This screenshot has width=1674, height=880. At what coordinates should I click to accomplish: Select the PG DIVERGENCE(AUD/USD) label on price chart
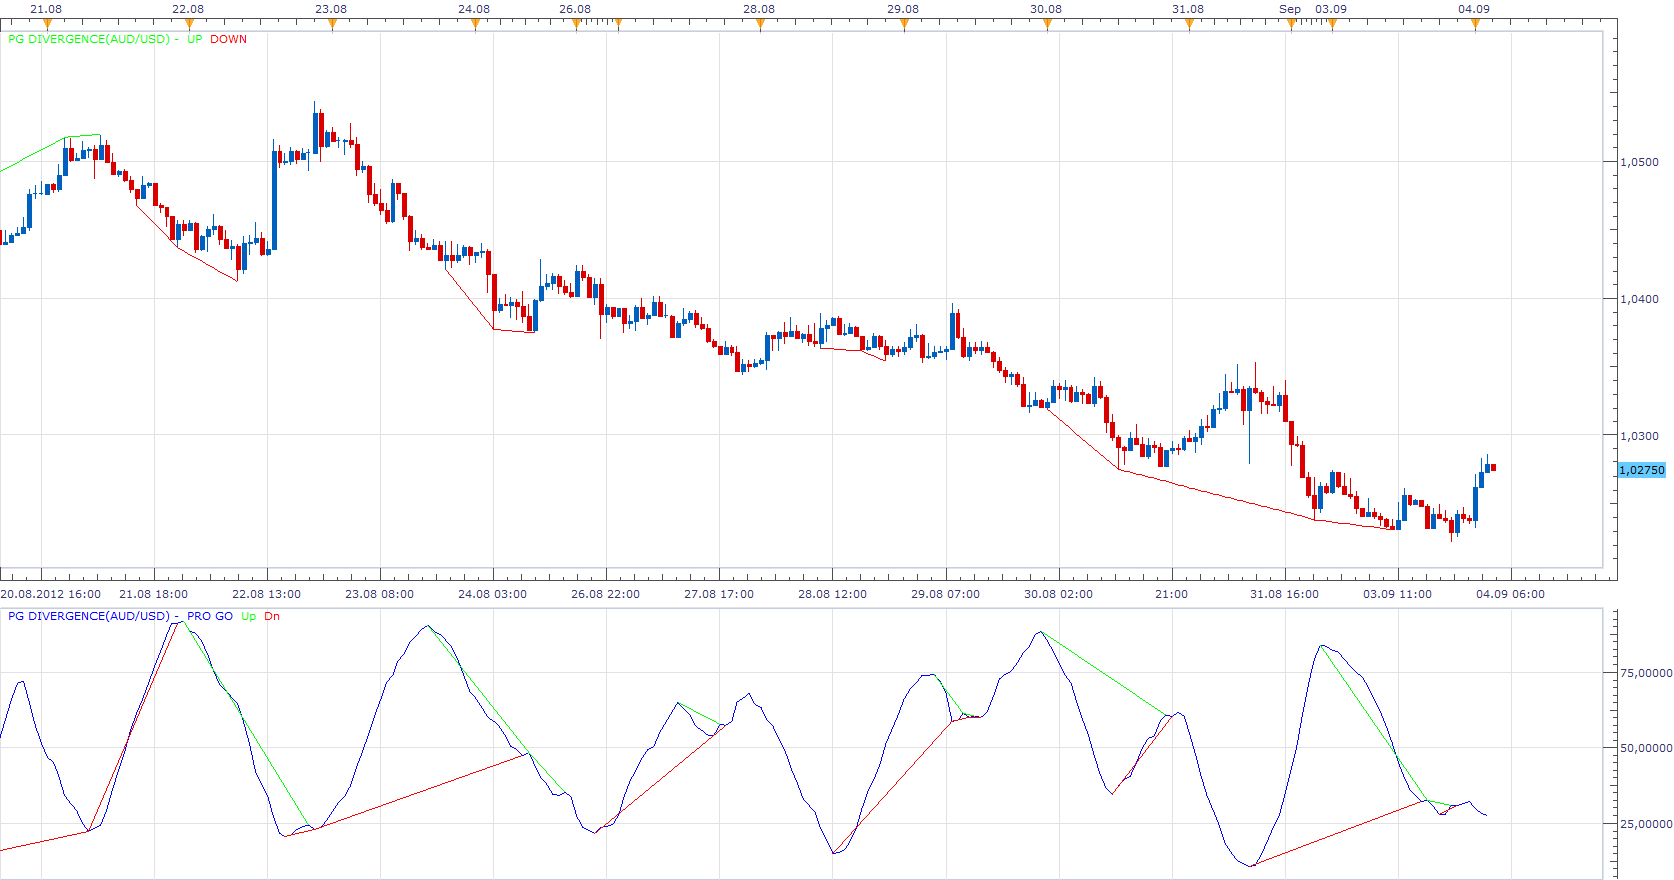pos(90,39)
